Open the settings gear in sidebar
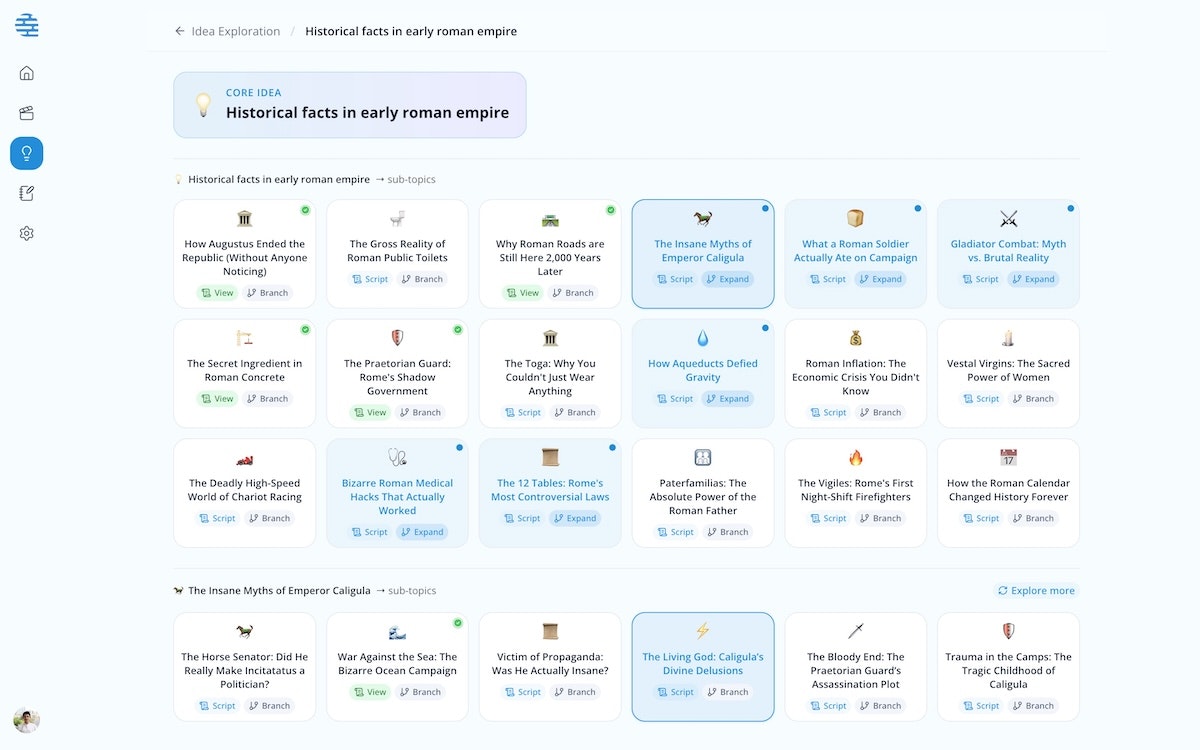 27,233
